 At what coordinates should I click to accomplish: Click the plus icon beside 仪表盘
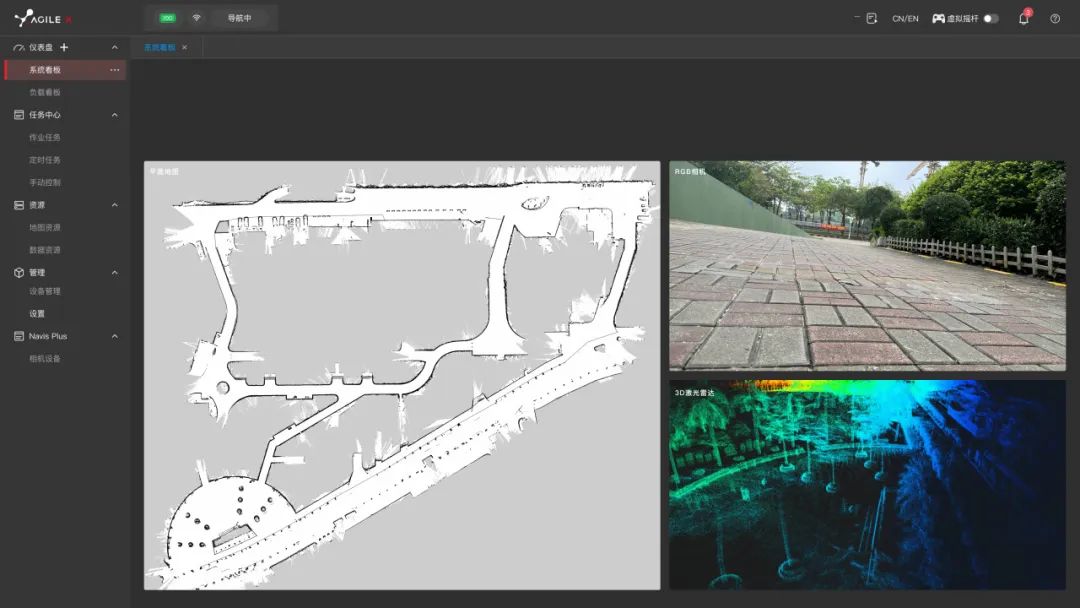[x=65, y=47]
